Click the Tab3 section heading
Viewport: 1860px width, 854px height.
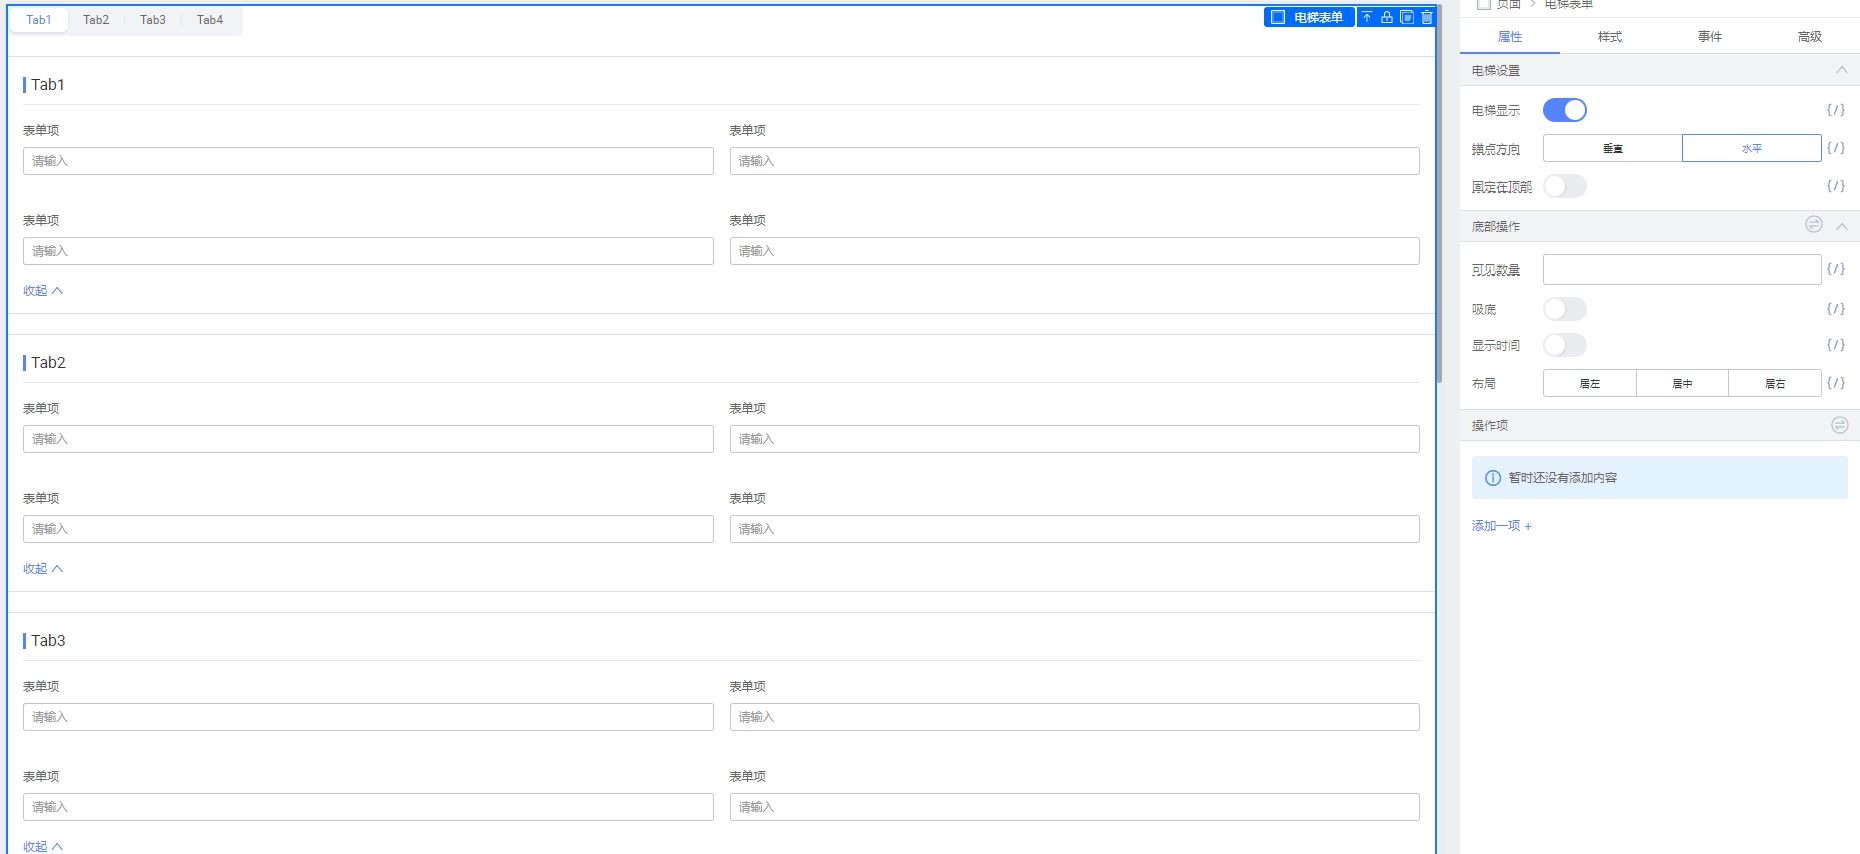click(x=48, y=641)
